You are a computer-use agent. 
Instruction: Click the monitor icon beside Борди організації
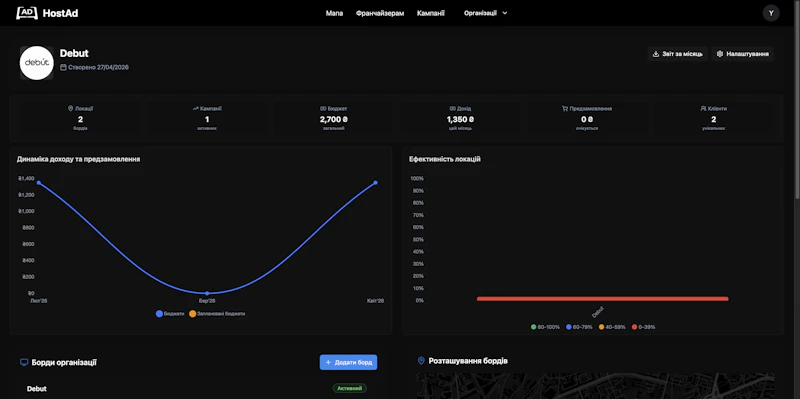[x=23, y=362]
